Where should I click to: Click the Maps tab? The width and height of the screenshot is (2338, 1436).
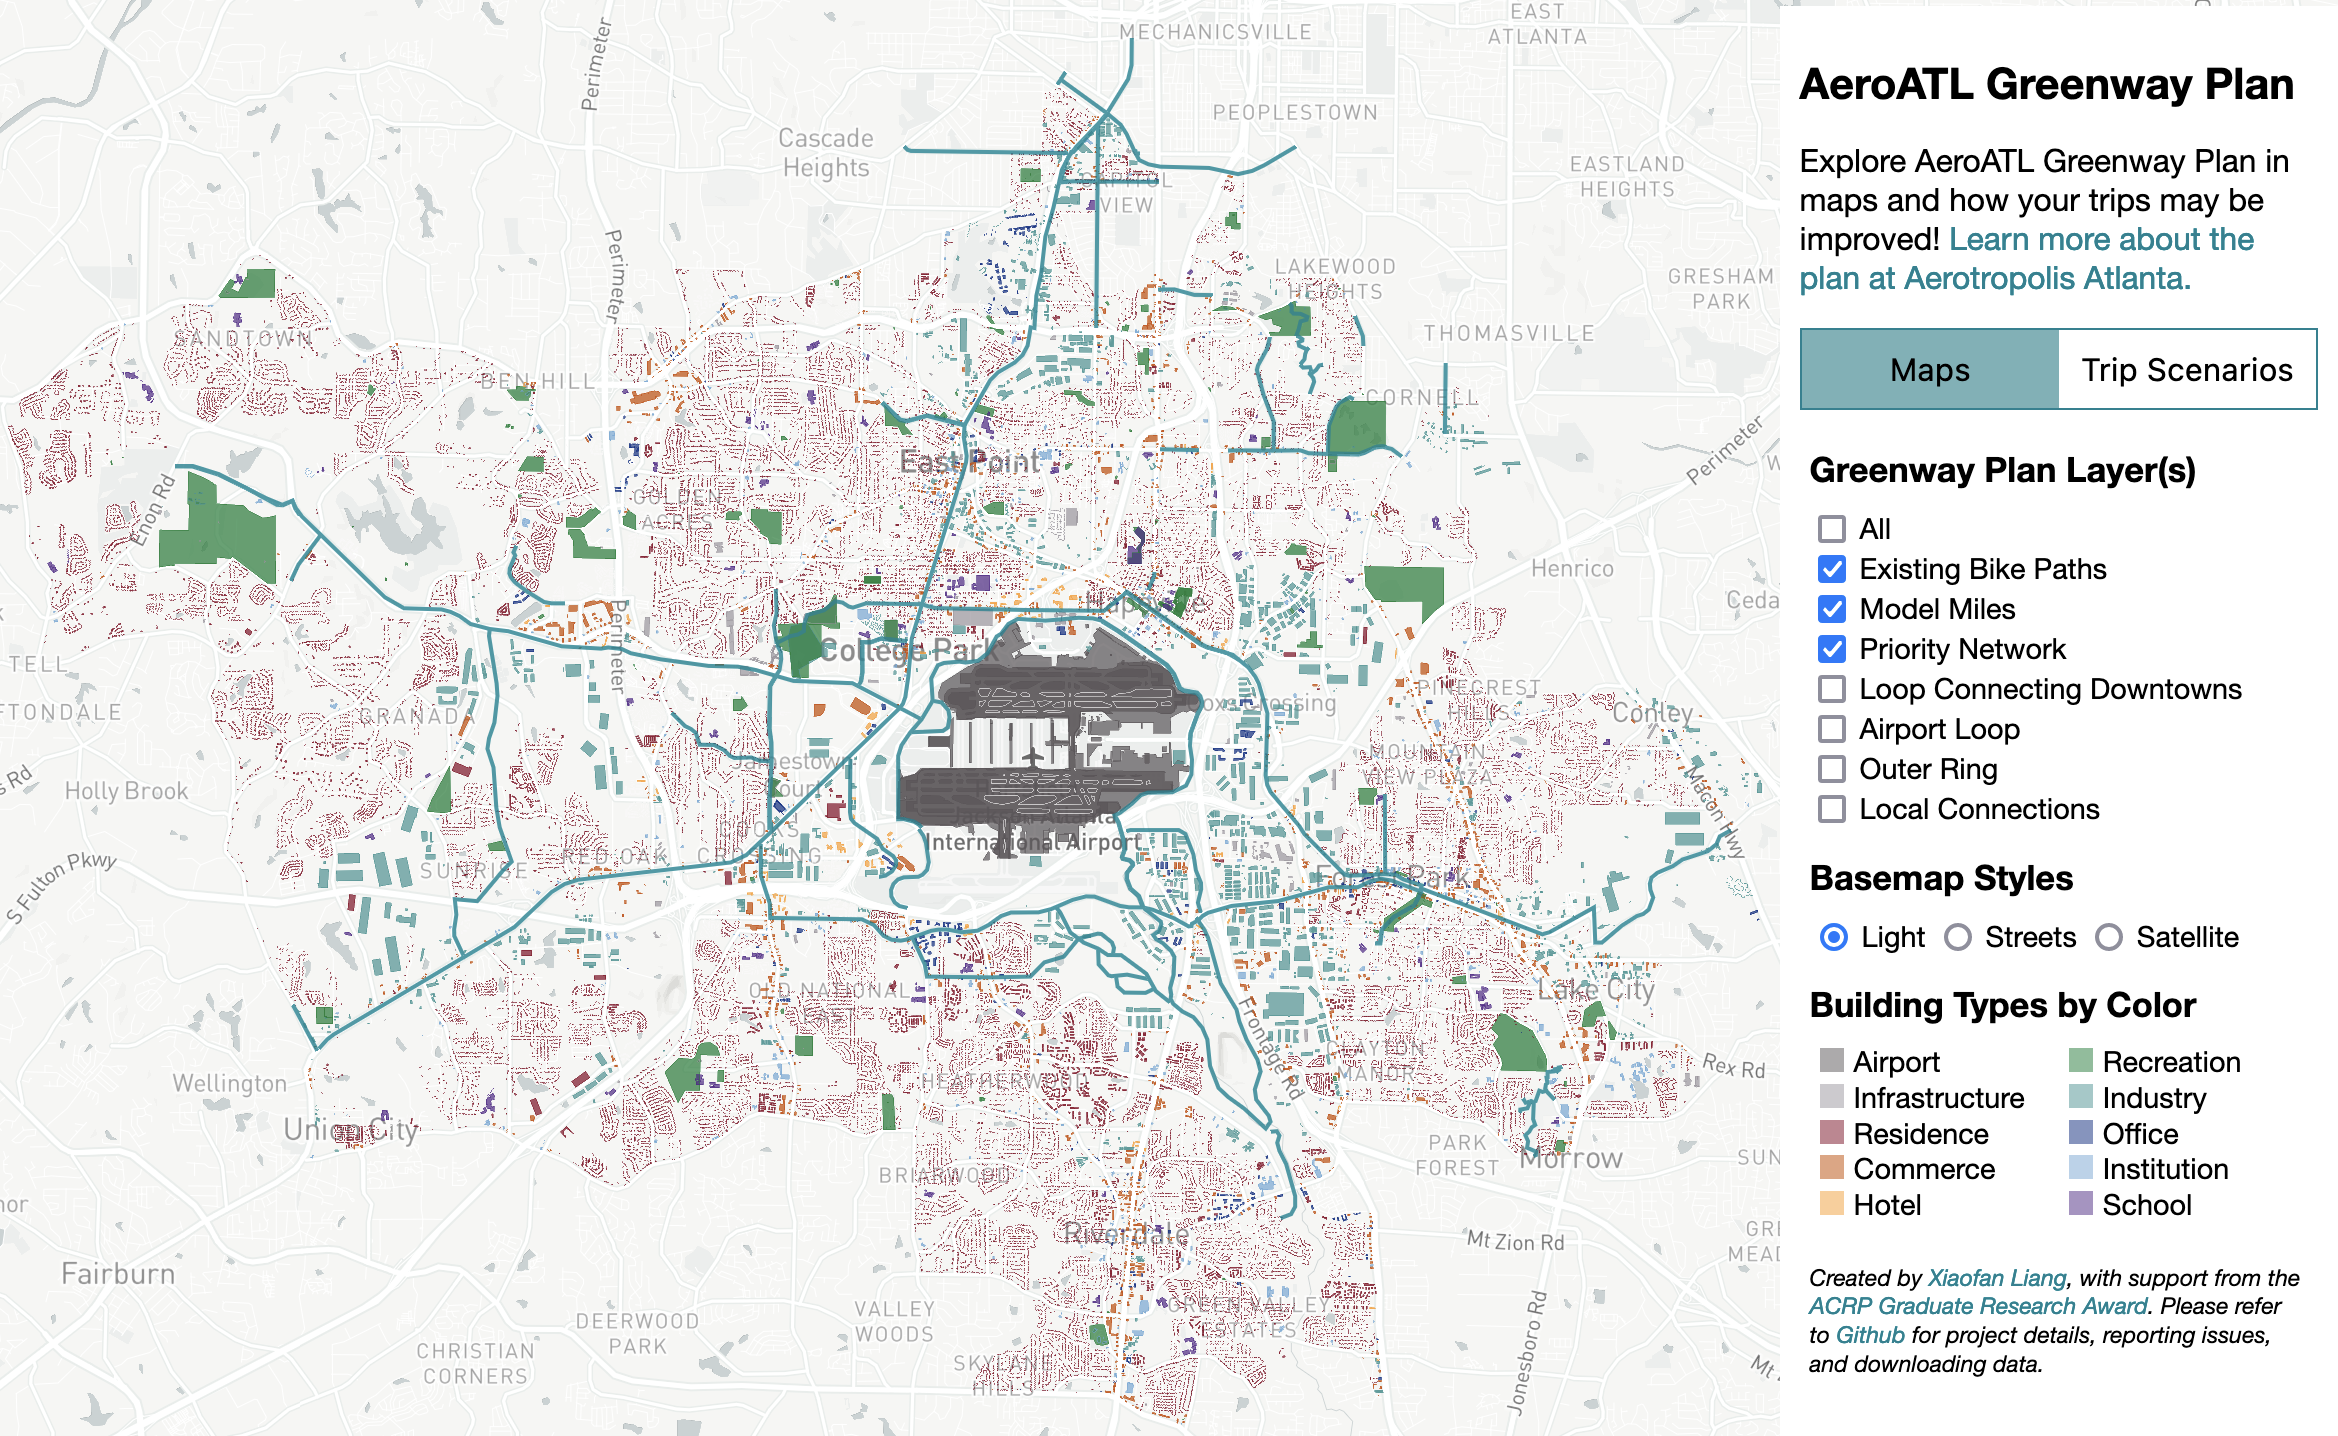click(1929, 369)
